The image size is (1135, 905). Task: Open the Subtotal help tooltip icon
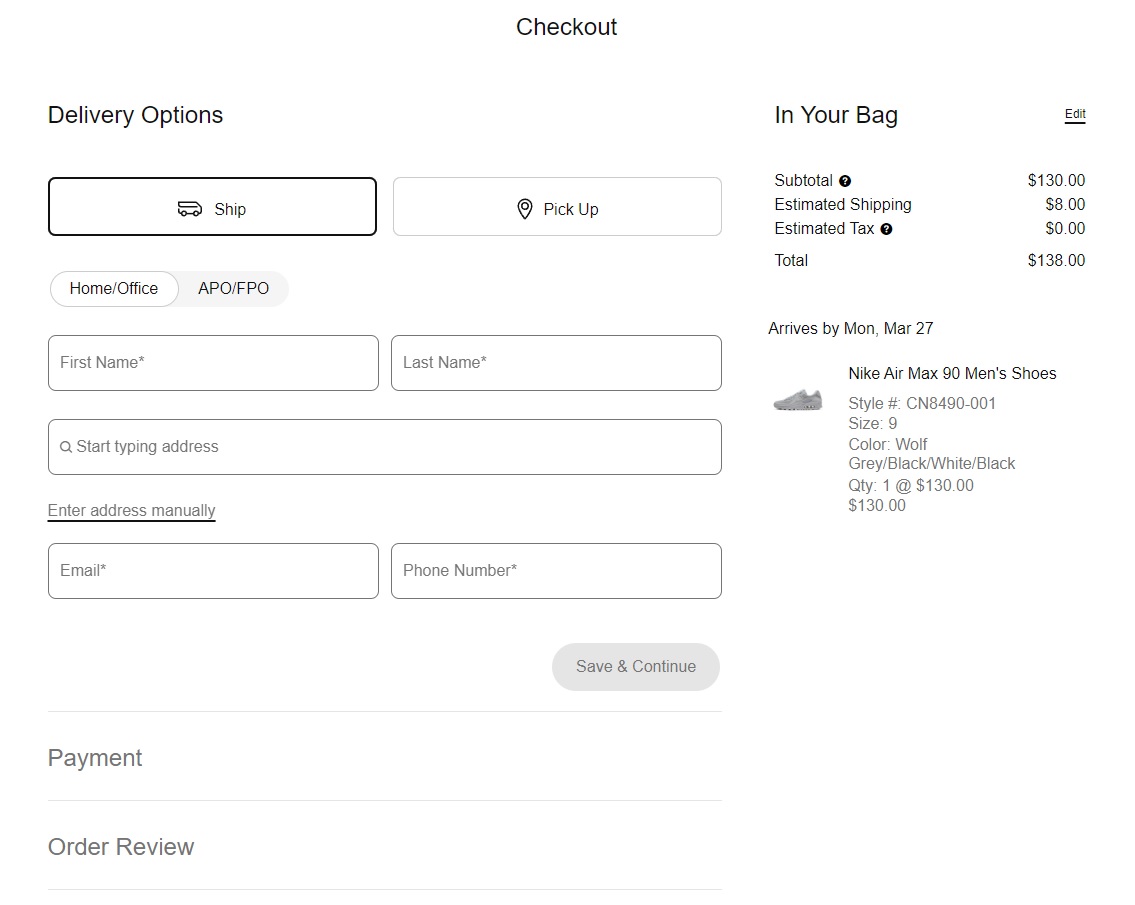pyautogui.click(x=845, y=181)
